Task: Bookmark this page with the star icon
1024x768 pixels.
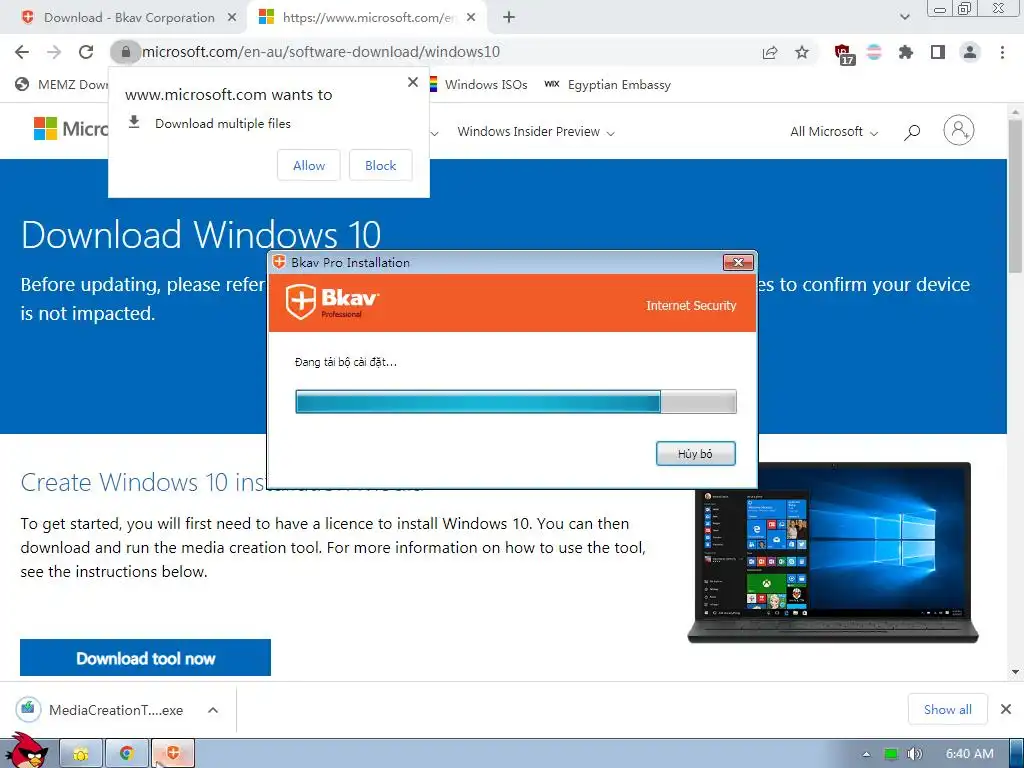Action: 802,52
